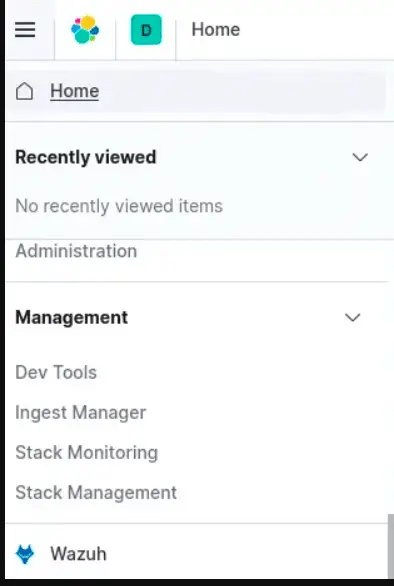Open the Administration menu entry
The width and height of the screenshot is (394, 586).
point(76,251)
